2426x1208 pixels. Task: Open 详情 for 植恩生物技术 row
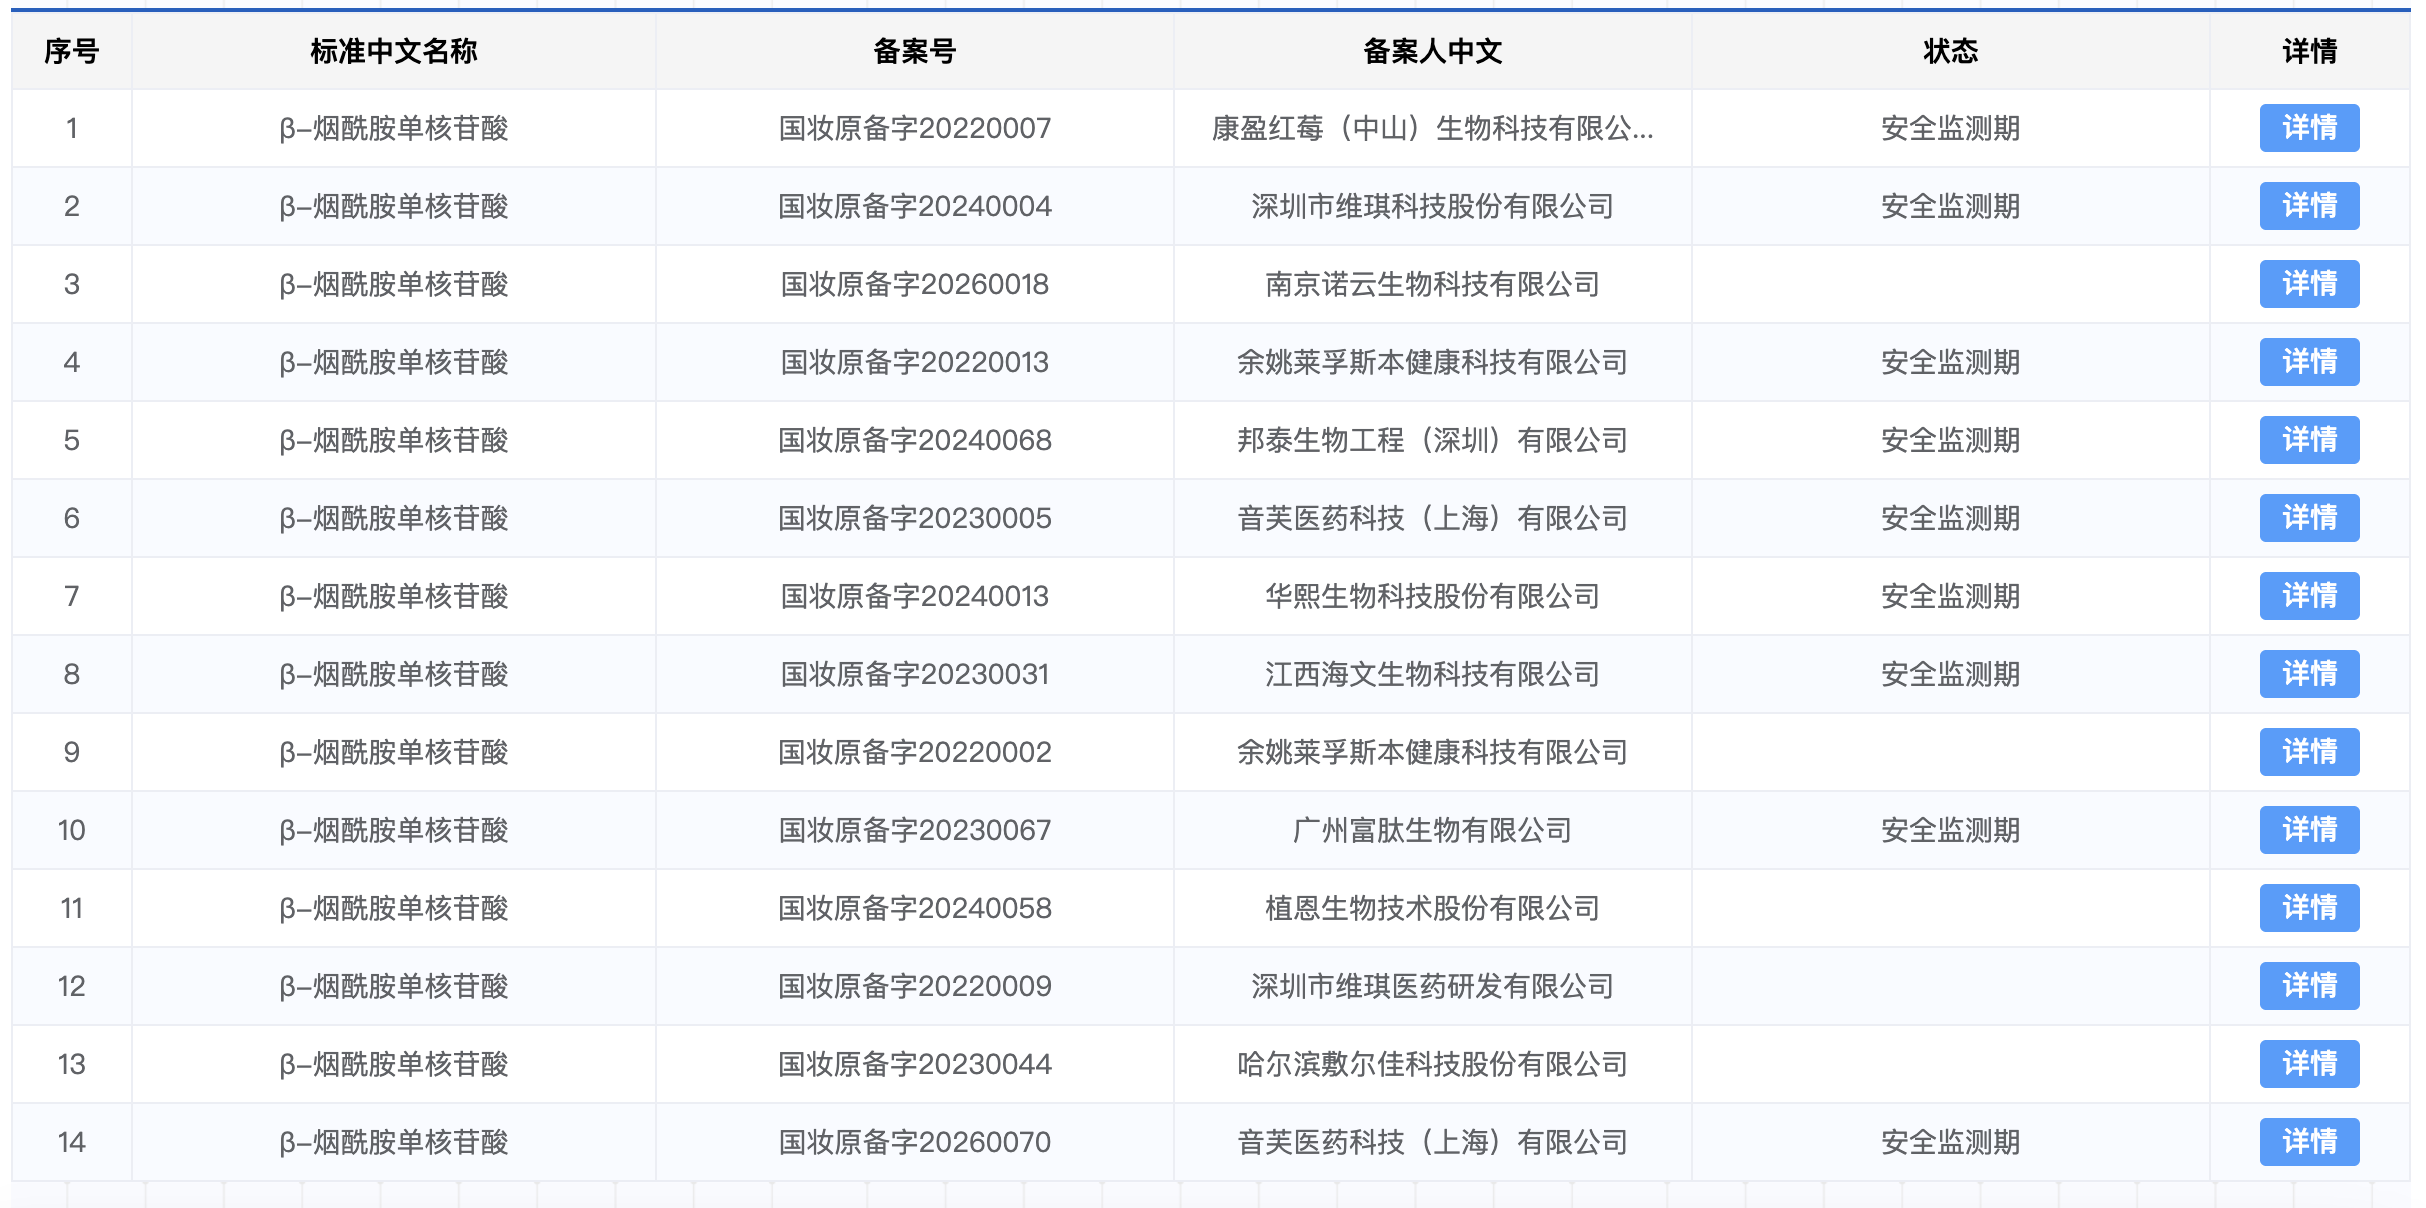[x=2309, y=908]
